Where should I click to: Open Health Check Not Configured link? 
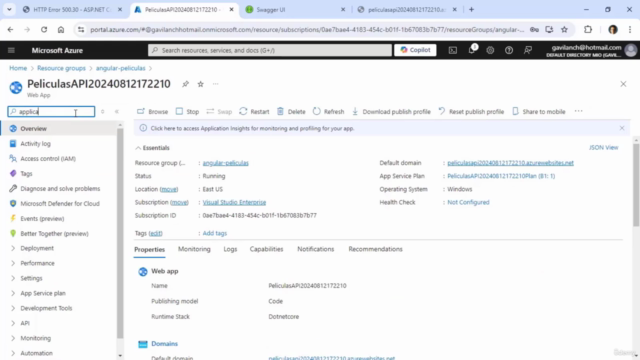[x=468, y=202]
